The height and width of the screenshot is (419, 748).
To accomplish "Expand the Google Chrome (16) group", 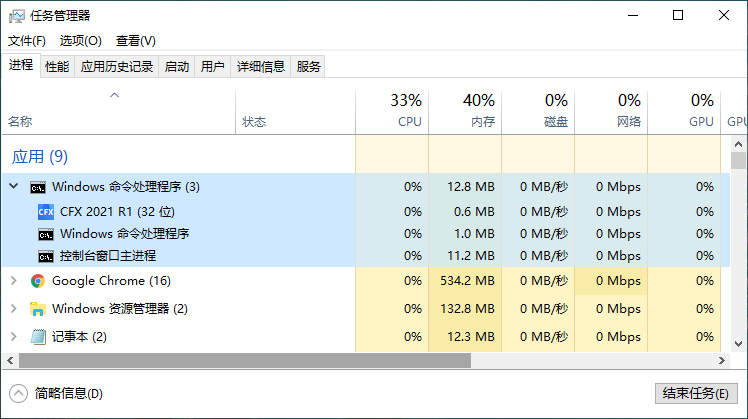I will coord(14,281).
